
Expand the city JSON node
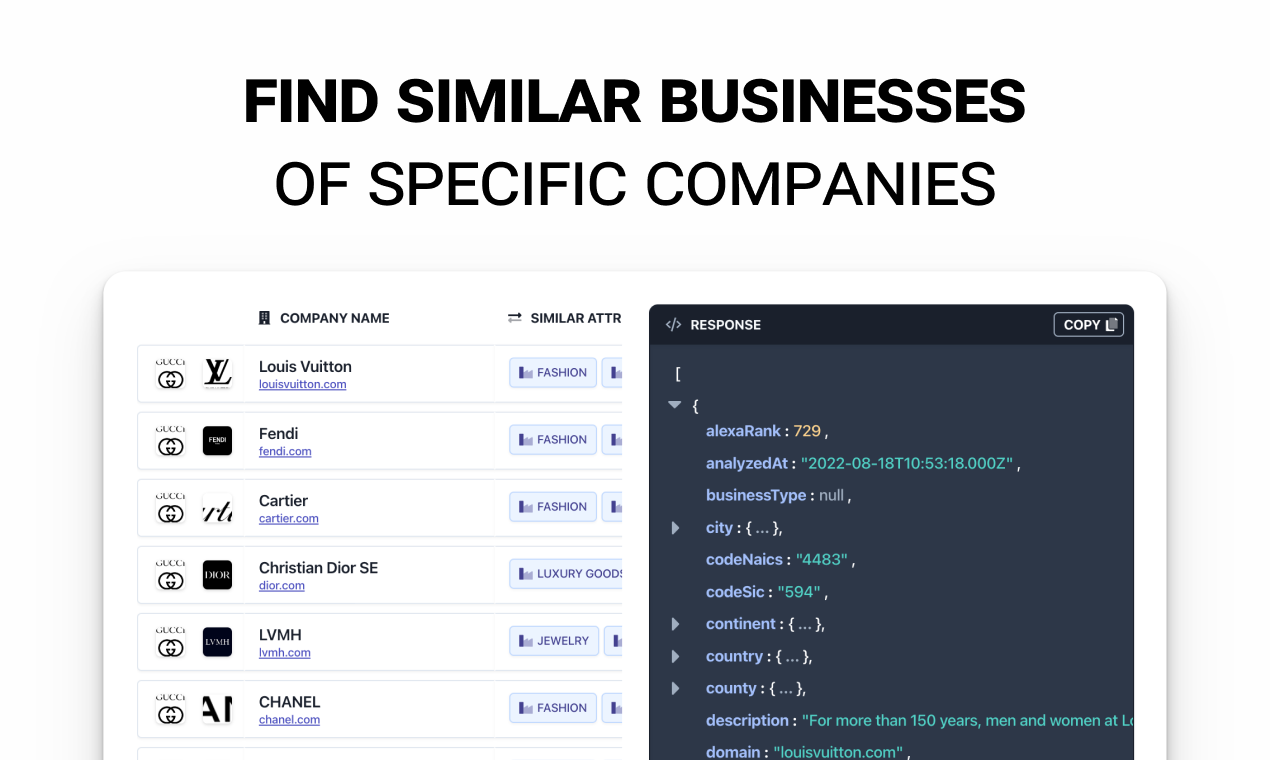point(675,528)
